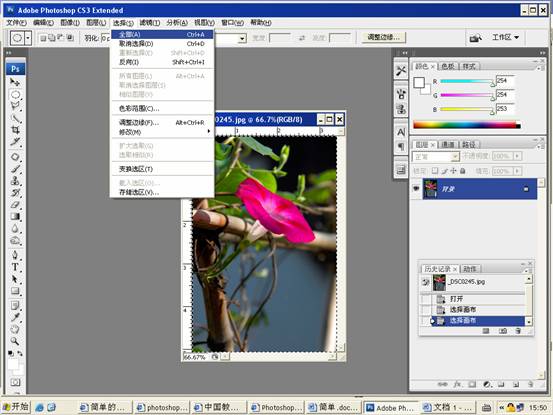
Task: Switch to the 动作 tab
Action: 470,269
